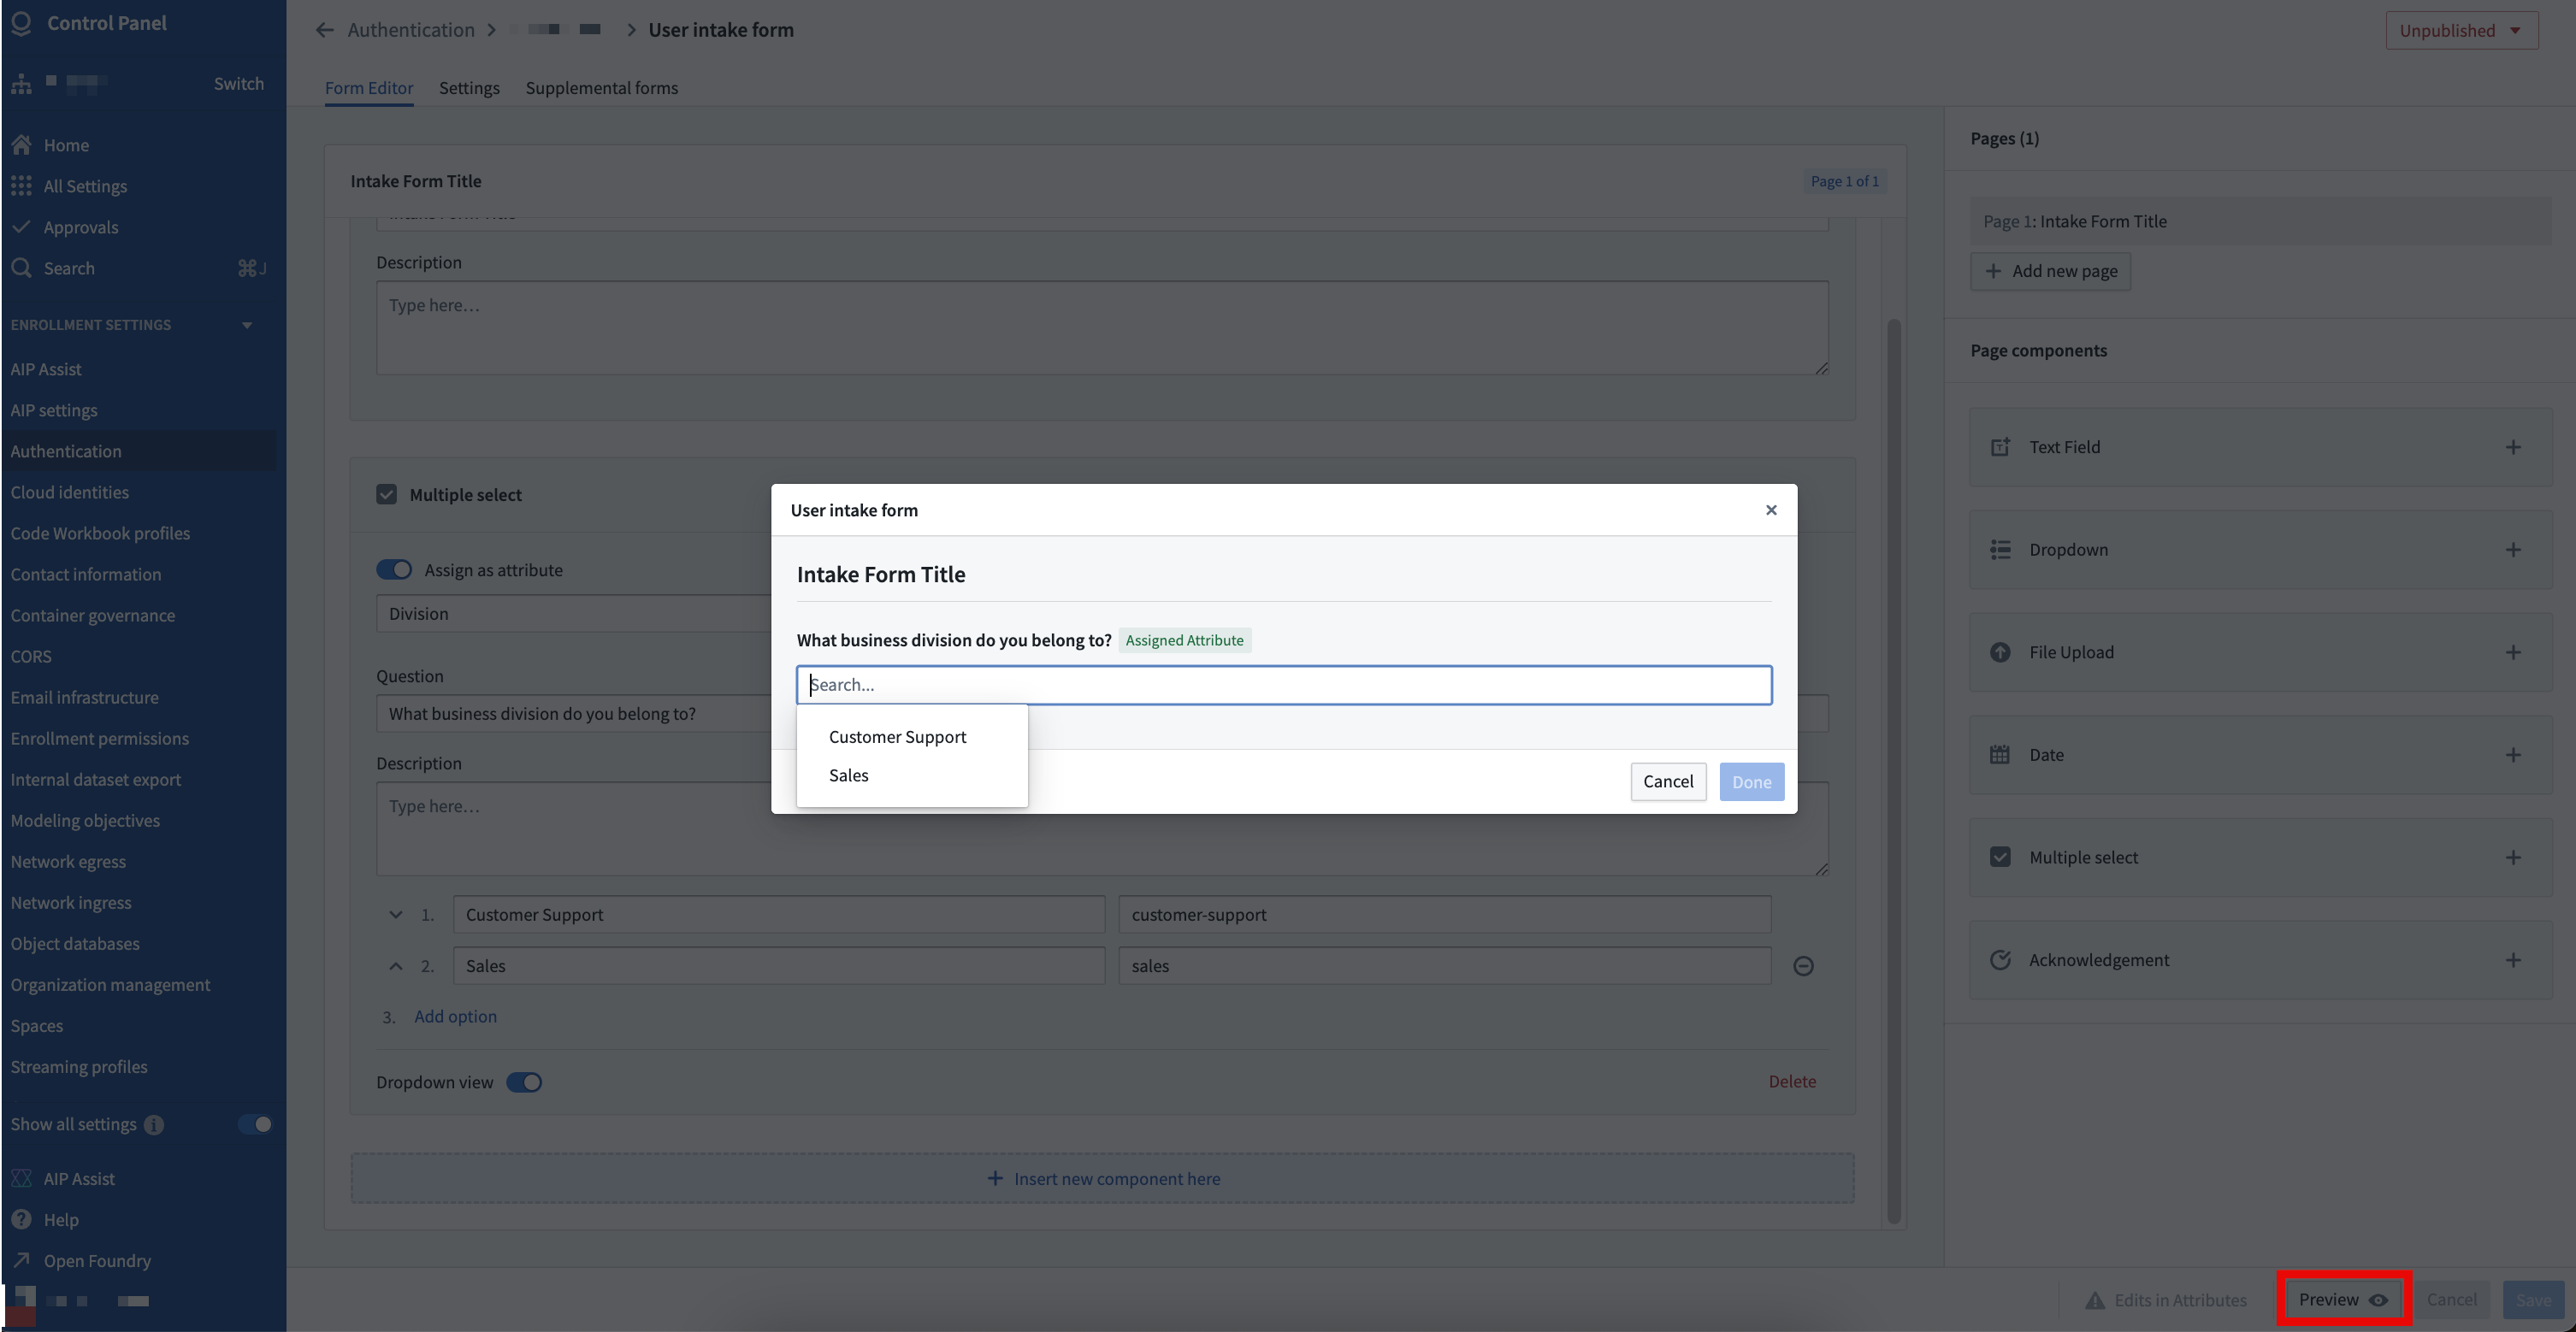Click the Text Field component icon
Viewport: 2576px width, 1332px height.
click(x=2000, y=447)
